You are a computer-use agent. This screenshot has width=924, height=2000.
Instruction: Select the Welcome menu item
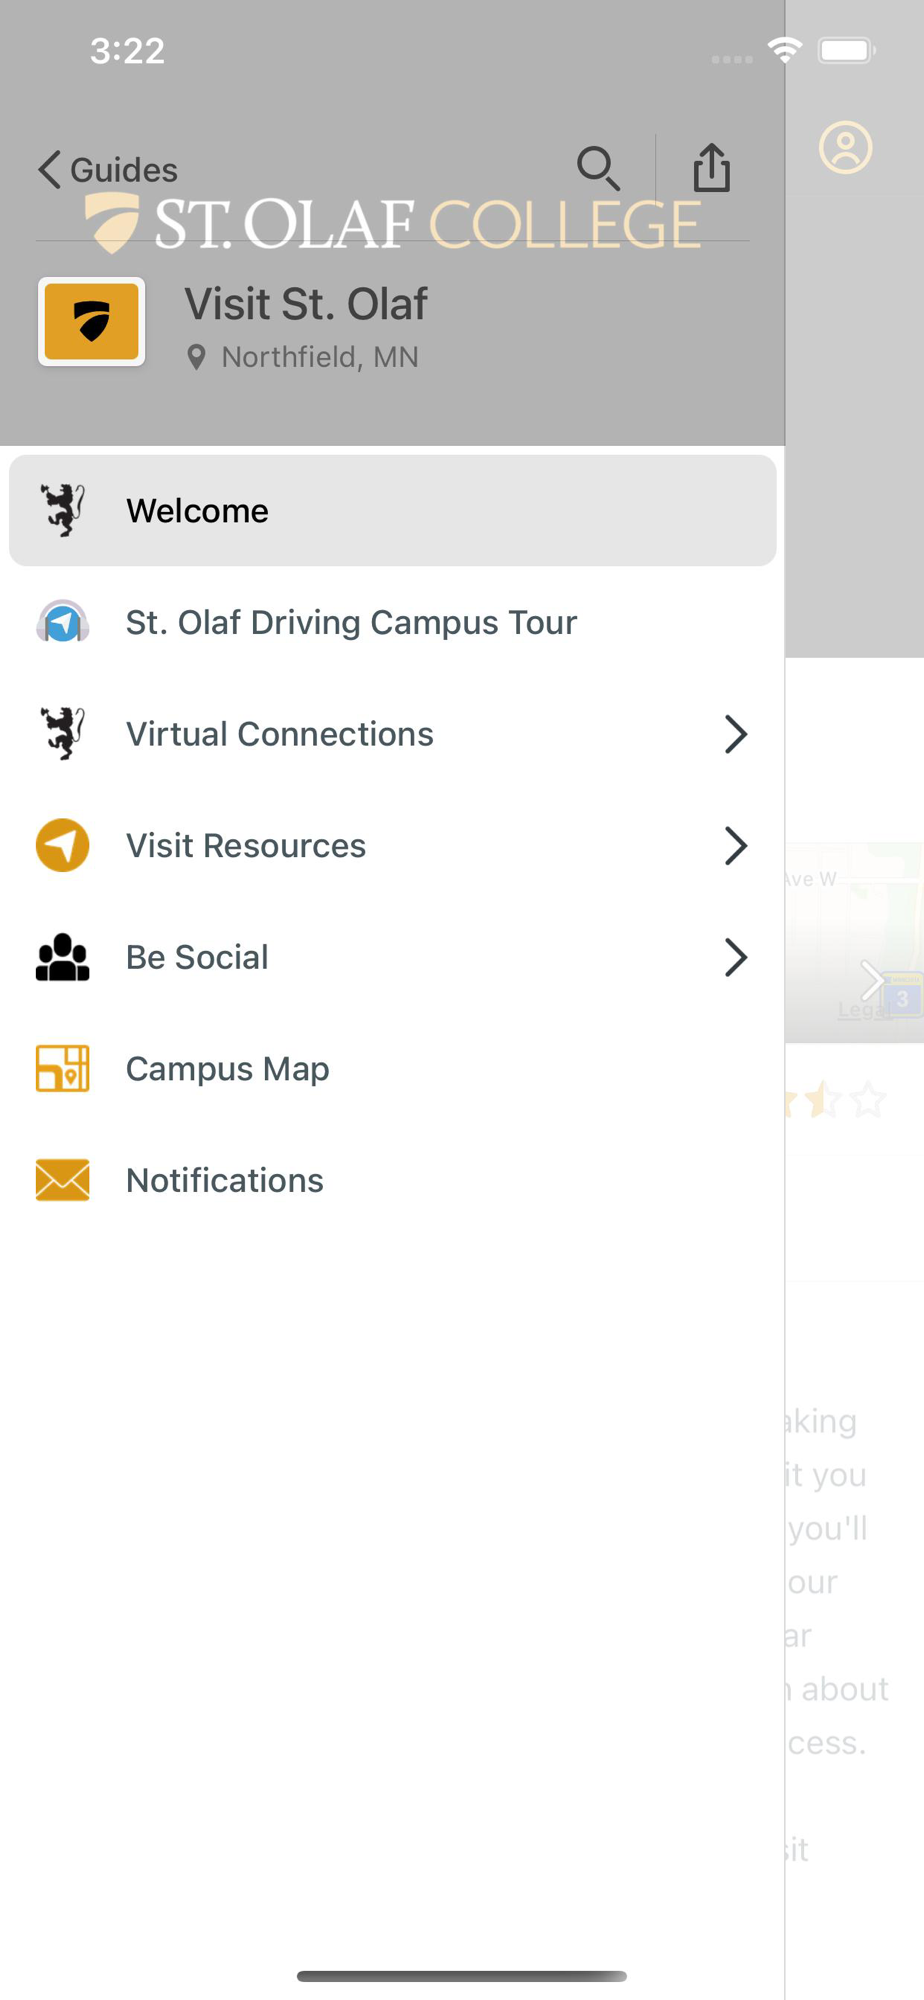pos(393,511)
